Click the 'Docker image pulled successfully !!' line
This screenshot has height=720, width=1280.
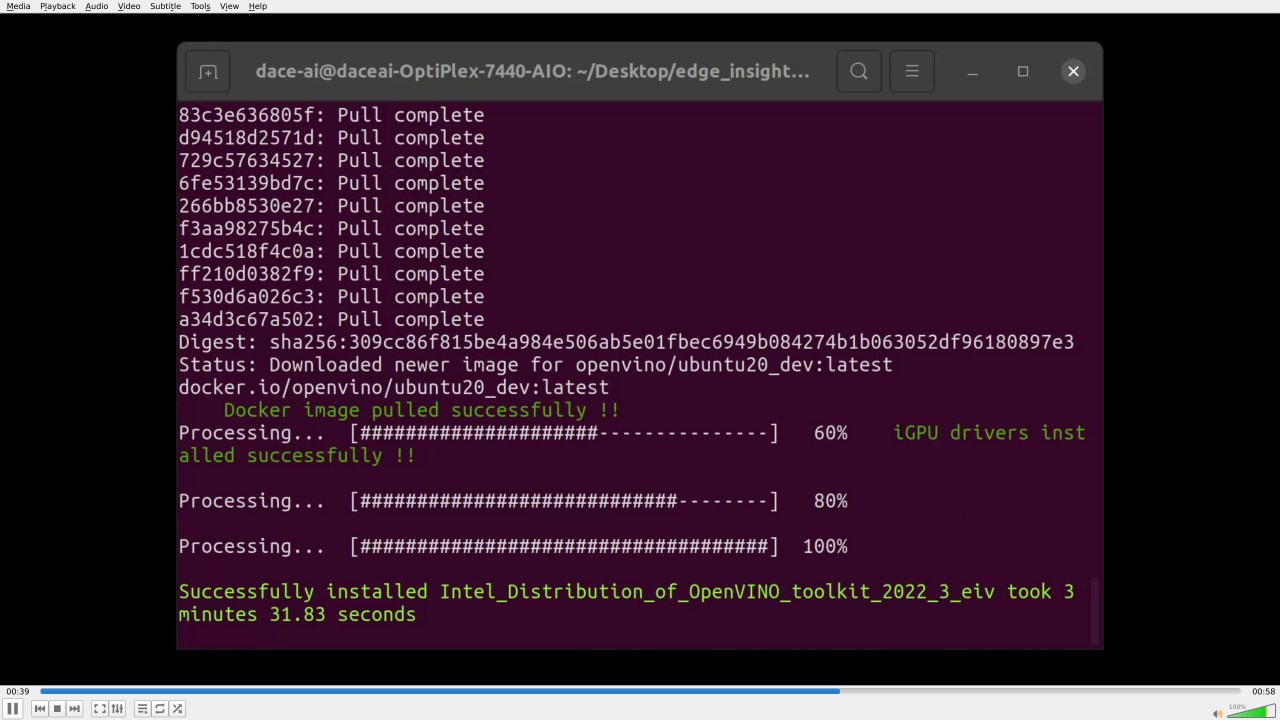[421, 410]
